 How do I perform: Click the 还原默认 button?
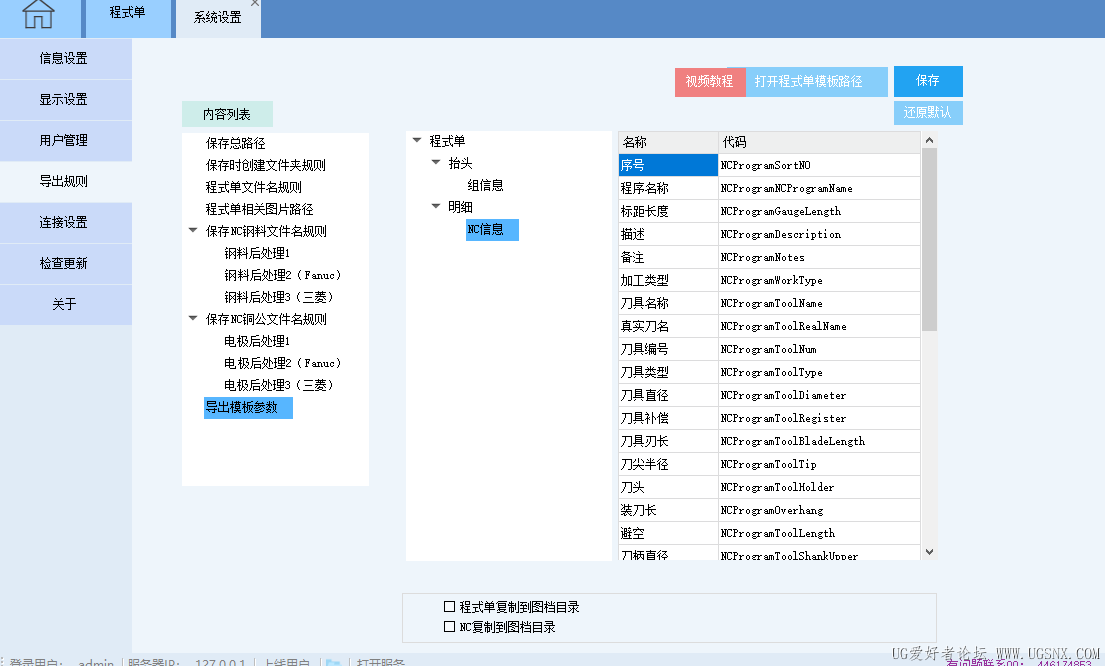[x=928, y=113]
